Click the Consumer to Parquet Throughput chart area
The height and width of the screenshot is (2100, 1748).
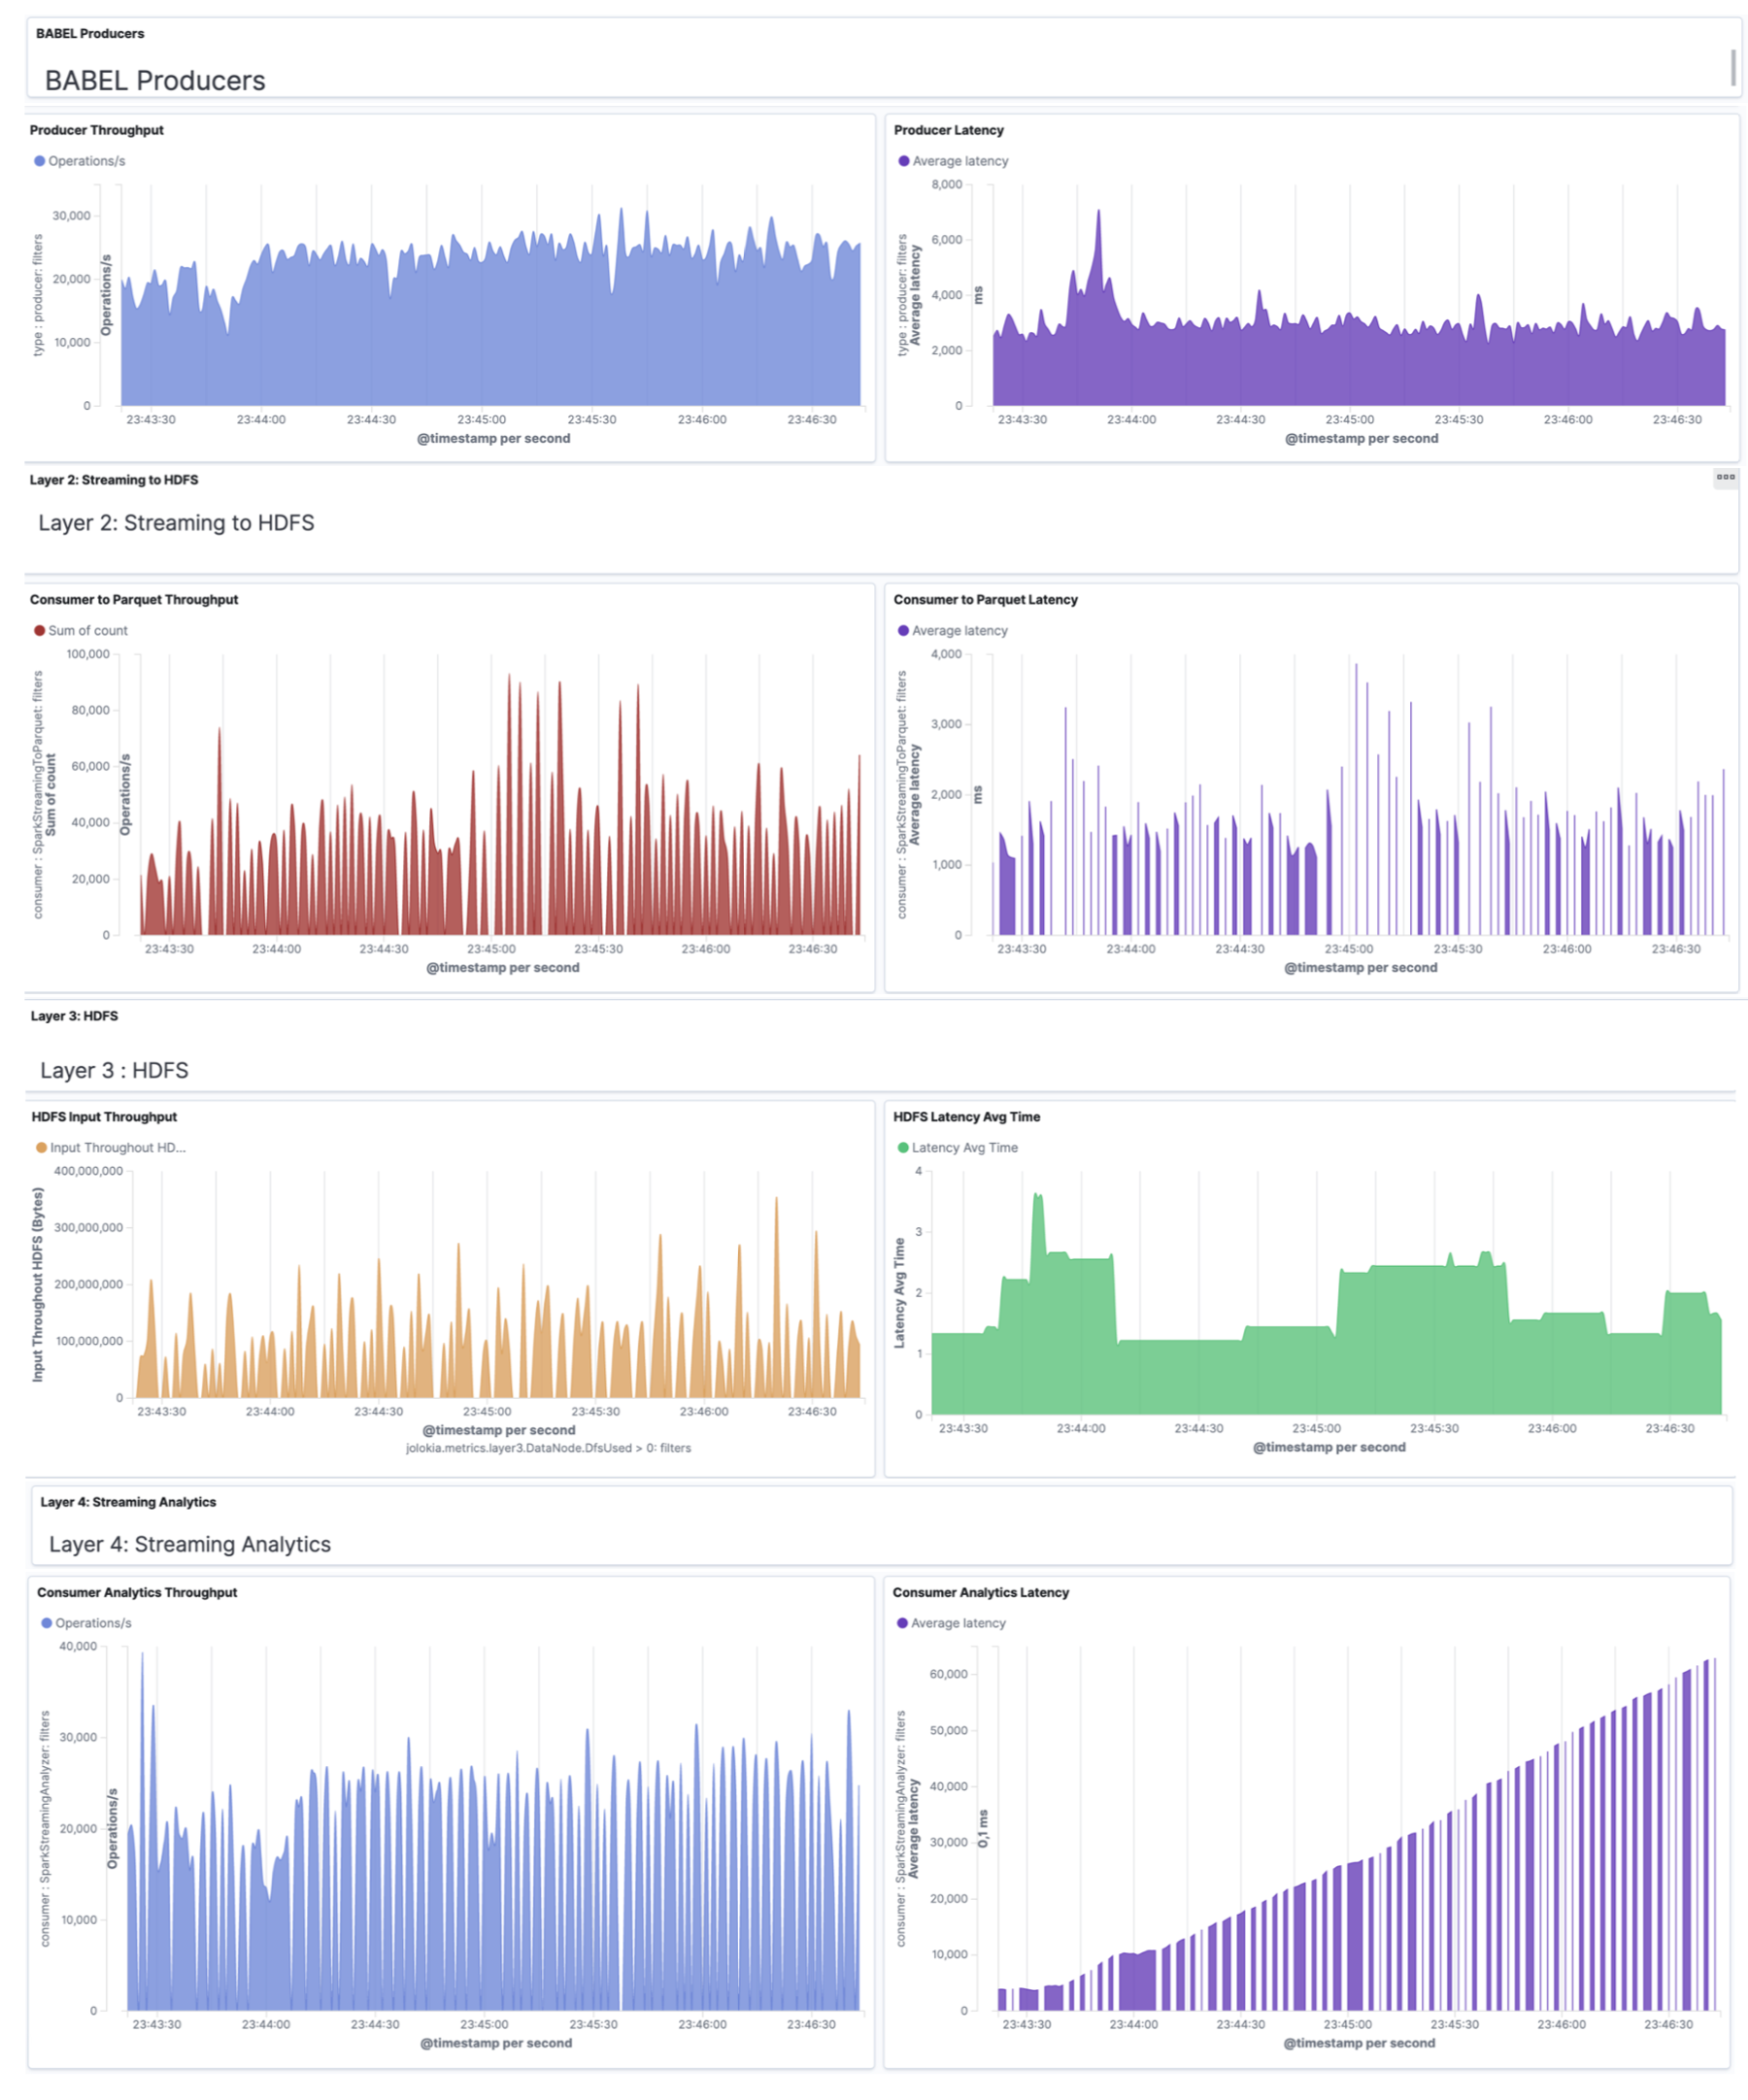(500, 795)
